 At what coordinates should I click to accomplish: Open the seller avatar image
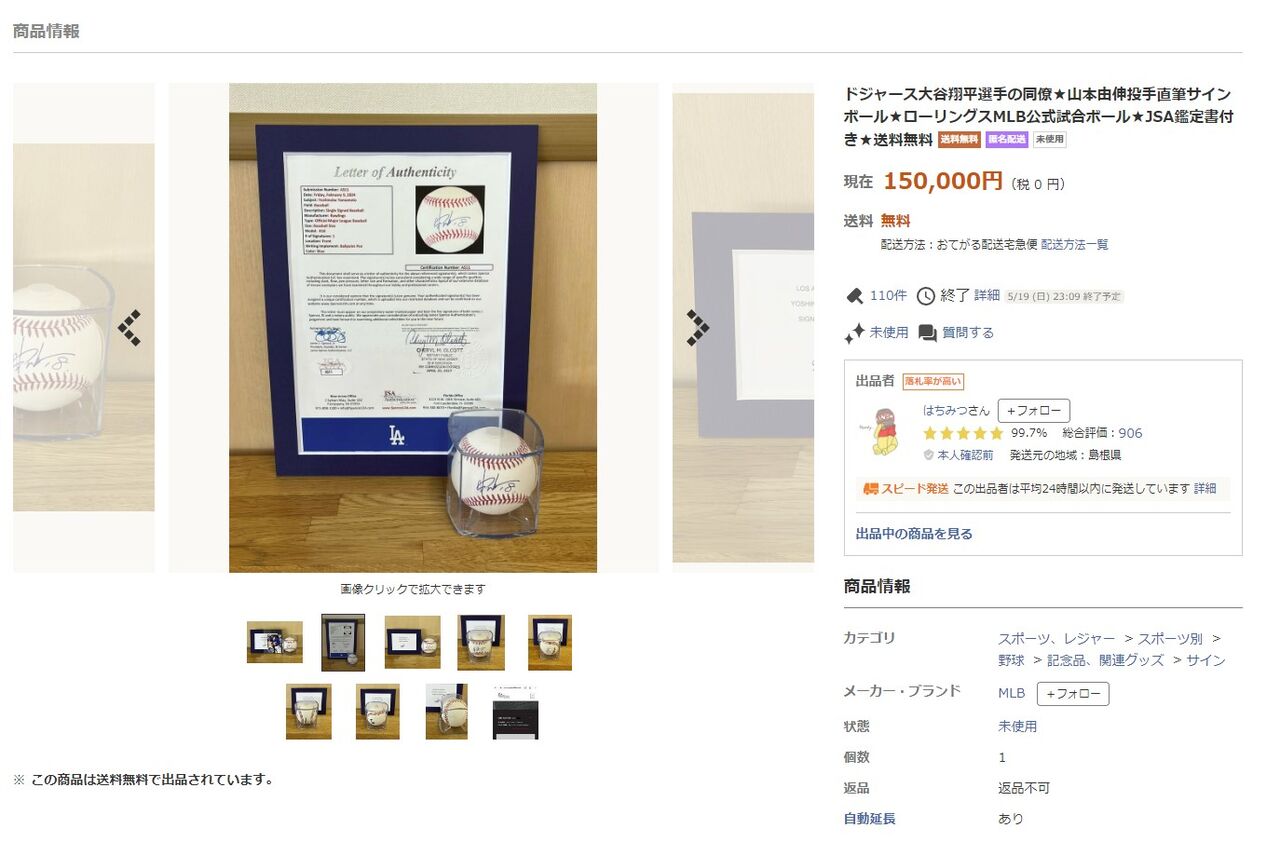[x=884, y=431]
